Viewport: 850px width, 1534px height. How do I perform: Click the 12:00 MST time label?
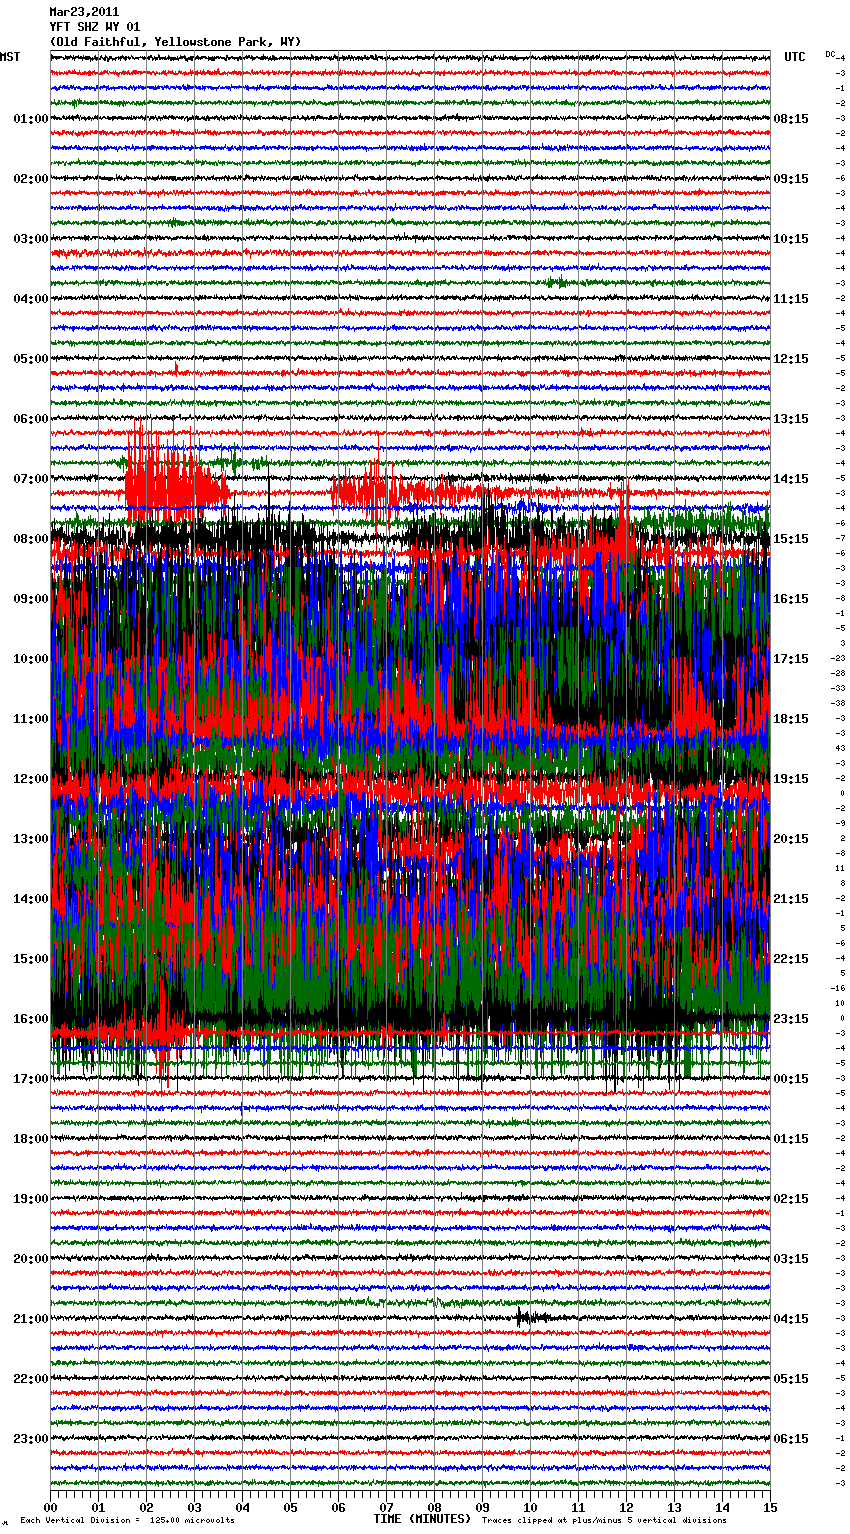(31, 779)
